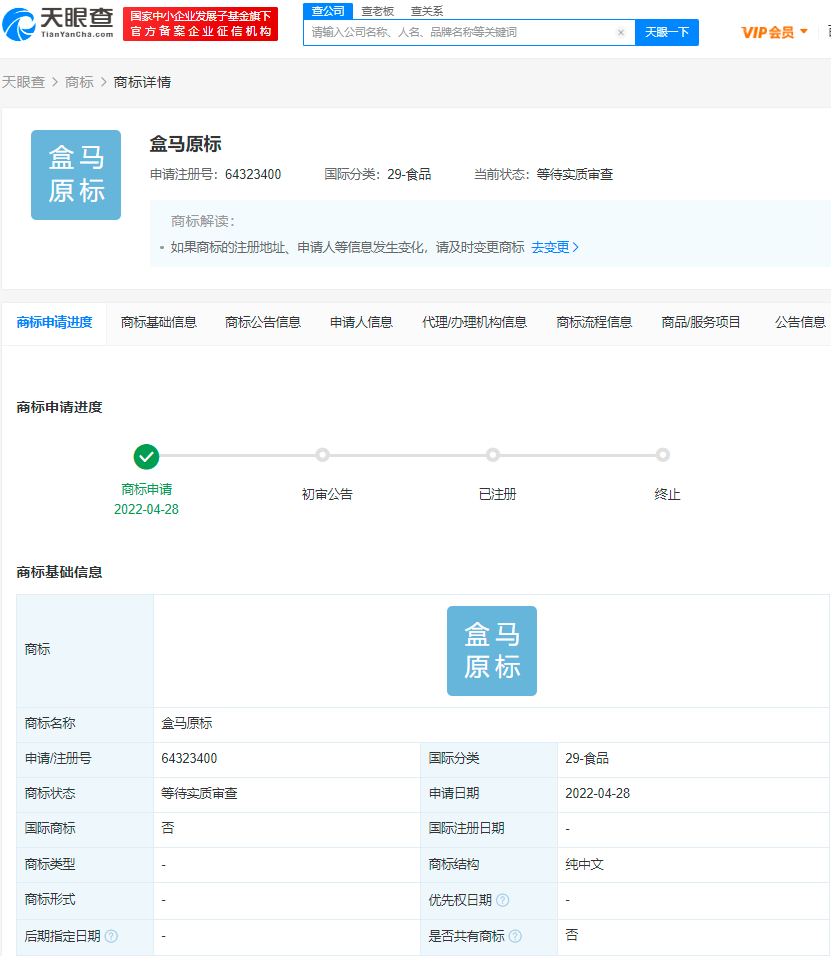The image size is (831, 956).
Task: Click the 商标结构 value 纯中文
Action: pos(585,865)
